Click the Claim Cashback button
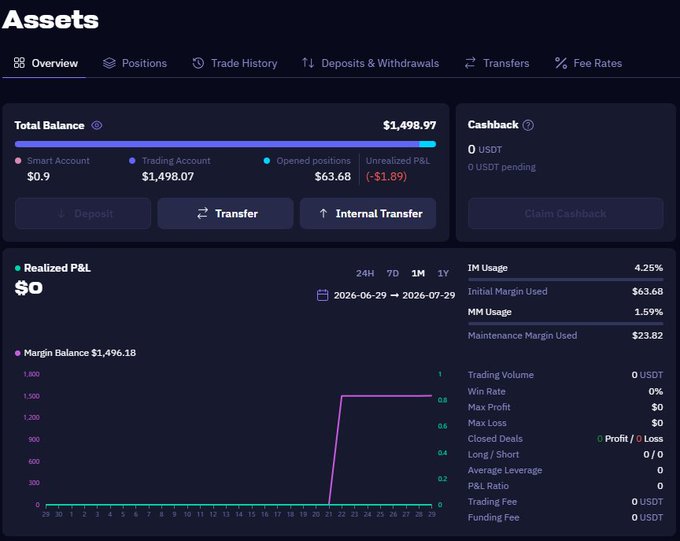This screenshot has width=680, height=541. pyautogui.click(x=566, y=213)
